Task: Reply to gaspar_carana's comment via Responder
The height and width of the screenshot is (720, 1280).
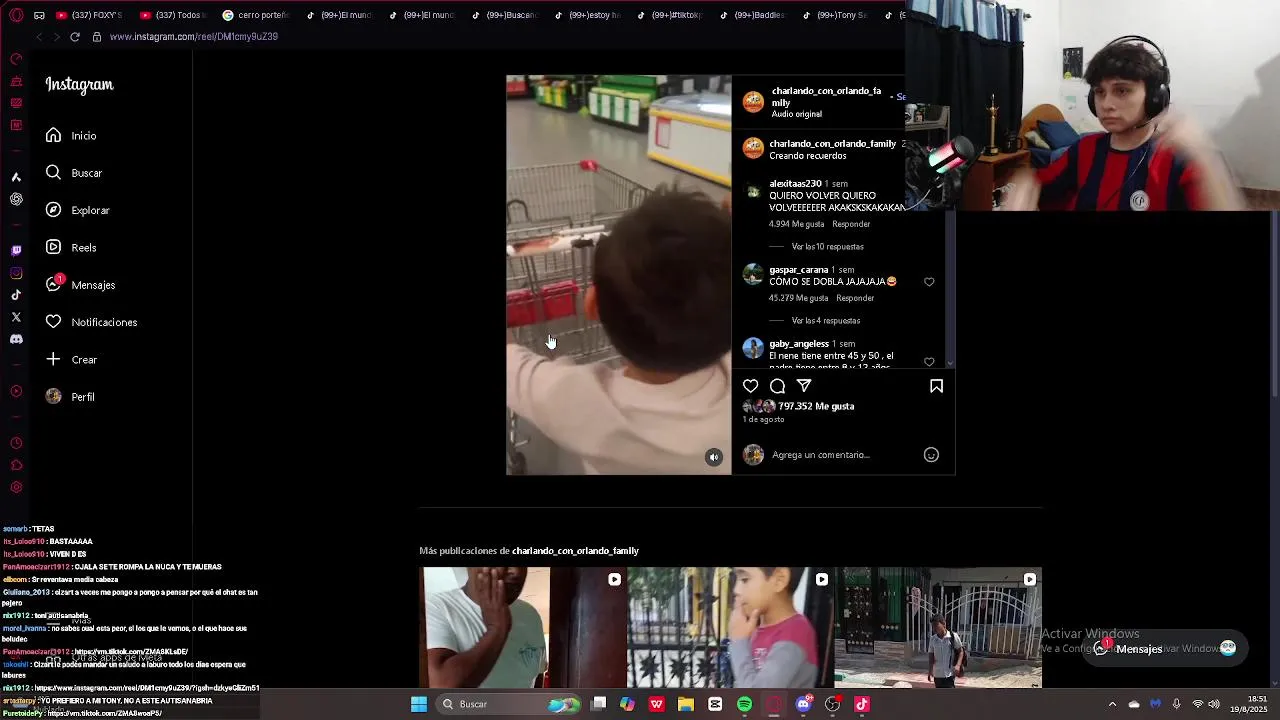Action: pyautogui.click(x=855, y=298)
